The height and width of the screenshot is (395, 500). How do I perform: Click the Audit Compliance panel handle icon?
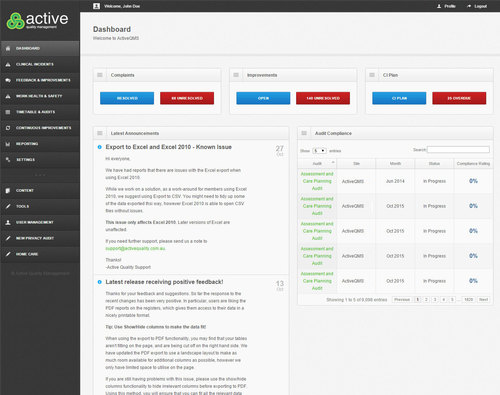(304, 133)
